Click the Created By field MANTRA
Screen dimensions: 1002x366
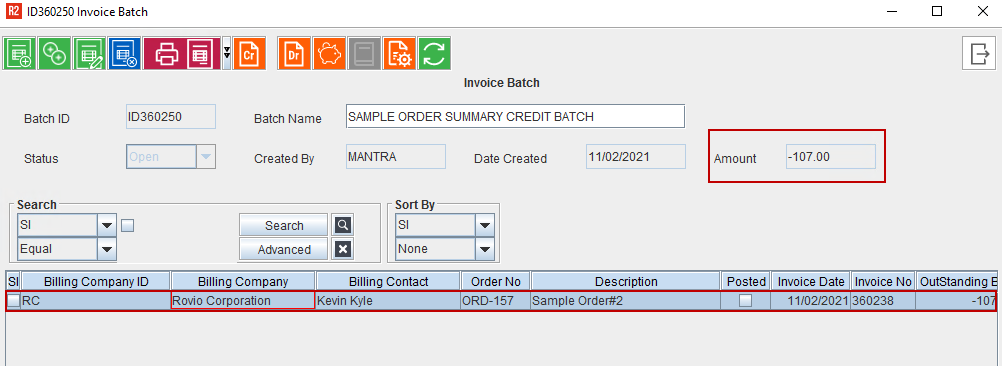(x=396, y=156)
